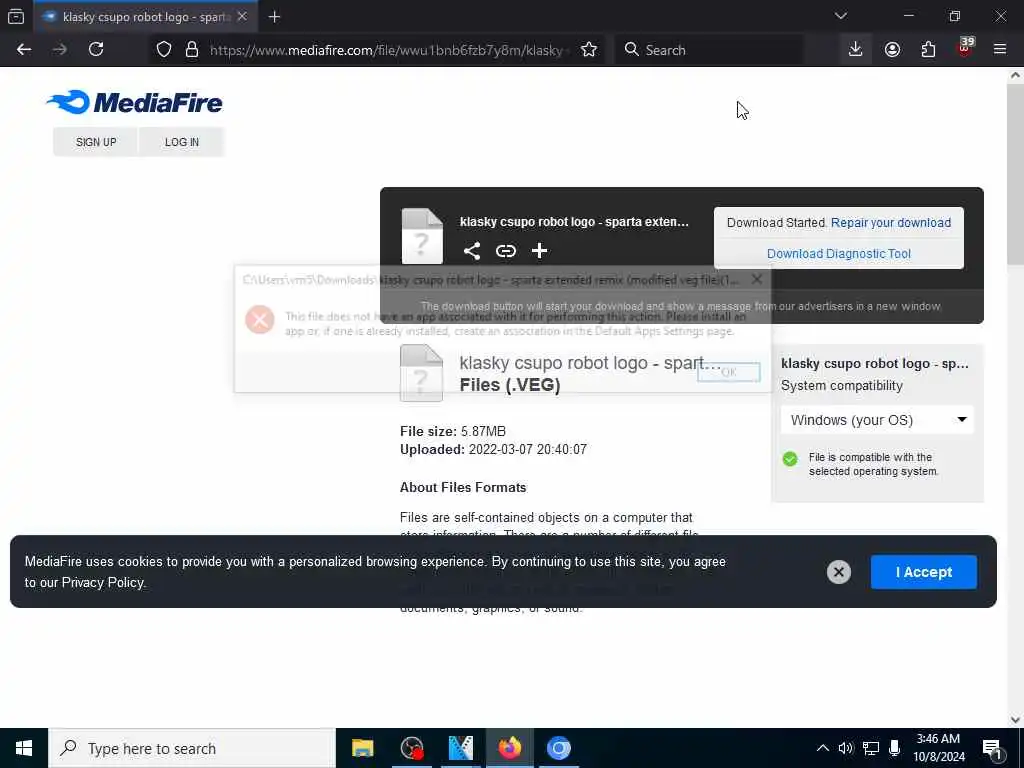Click Repair your download link
Viewport: 1024px width, 768px height.
pyautogui.click(x=891, y=223)
